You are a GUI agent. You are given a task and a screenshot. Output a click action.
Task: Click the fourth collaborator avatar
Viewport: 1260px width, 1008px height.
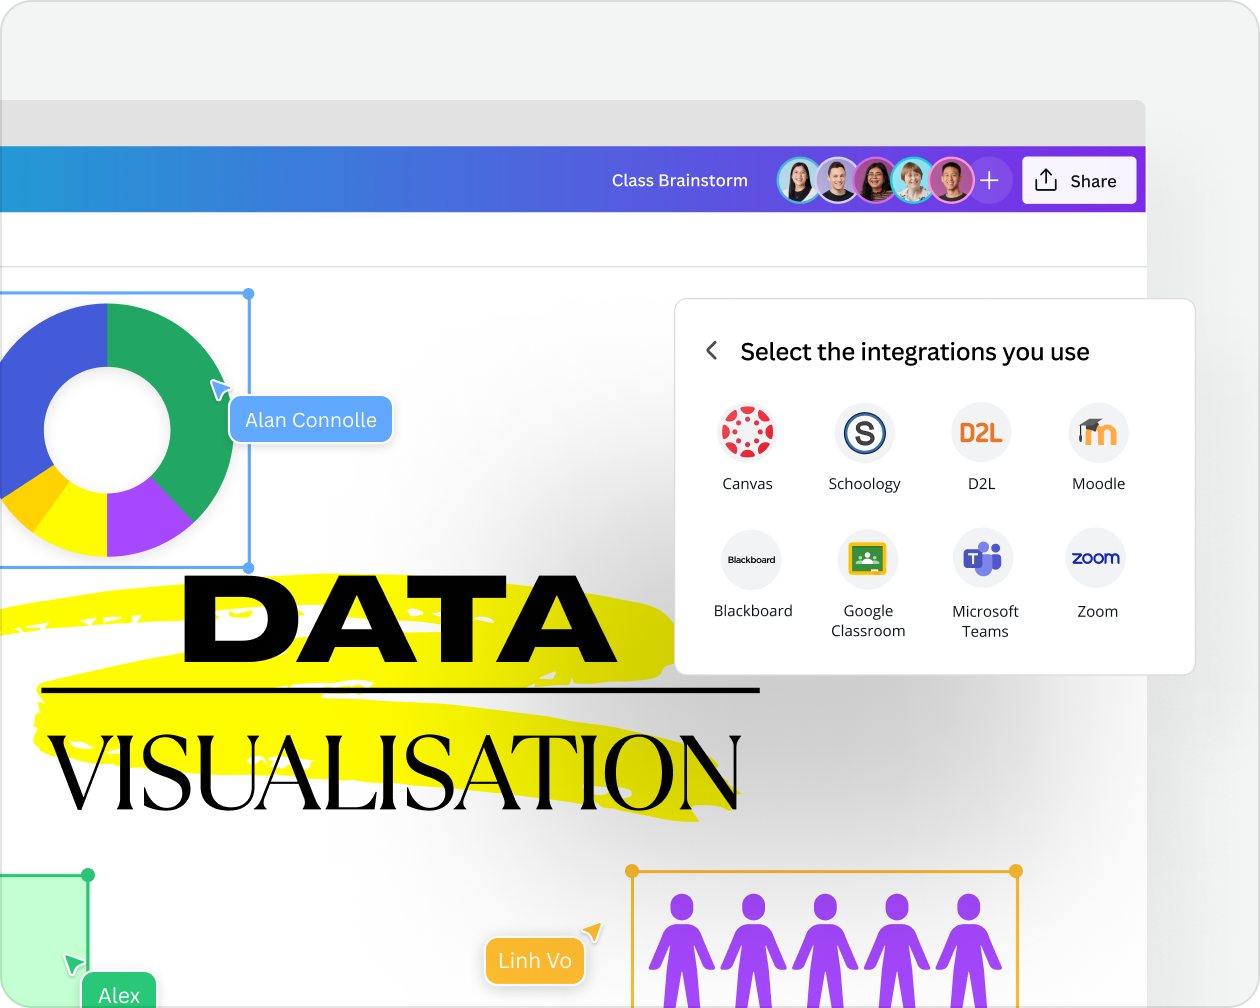click(914, 180)
